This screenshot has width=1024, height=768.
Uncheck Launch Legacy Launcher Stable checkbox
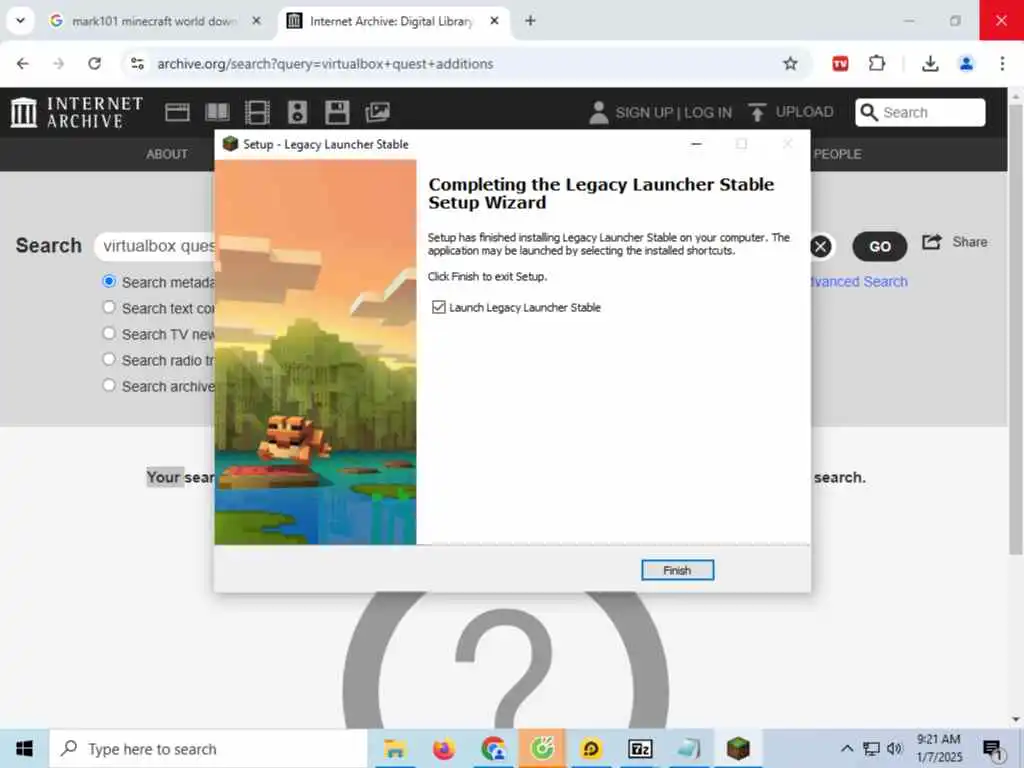438,307
